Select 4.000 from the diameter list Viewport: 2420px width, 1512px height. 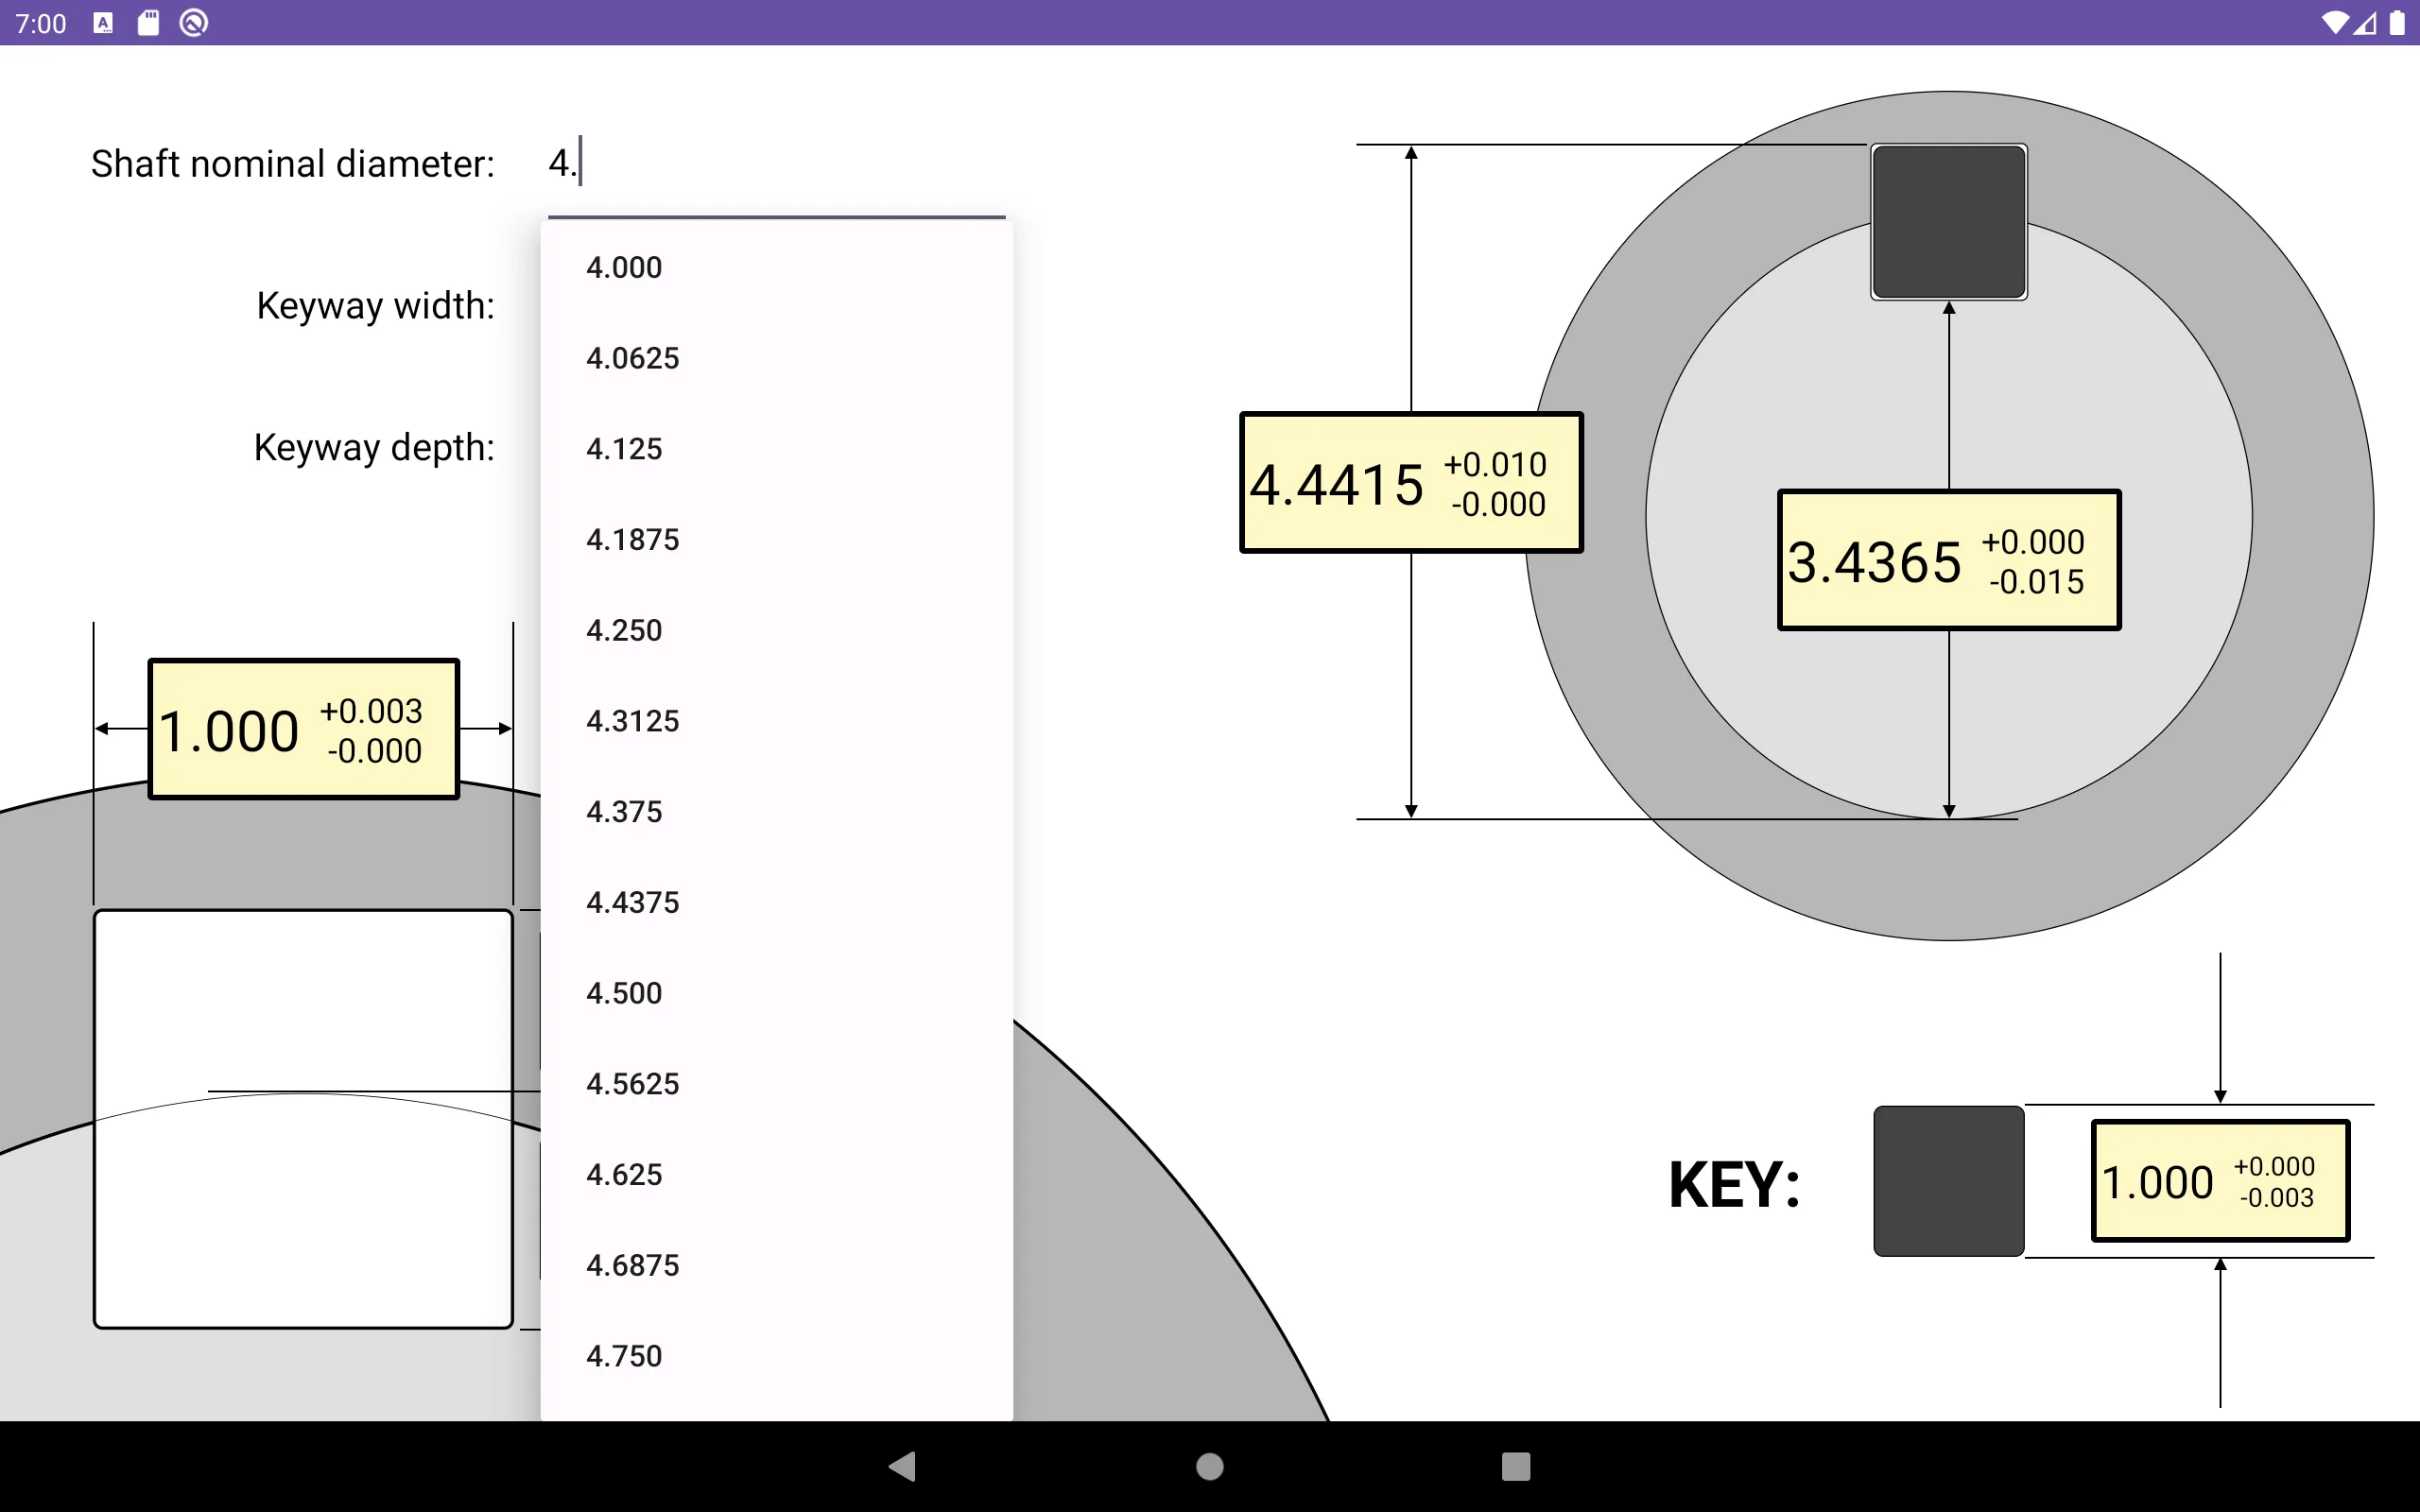(x=776, y=267)
